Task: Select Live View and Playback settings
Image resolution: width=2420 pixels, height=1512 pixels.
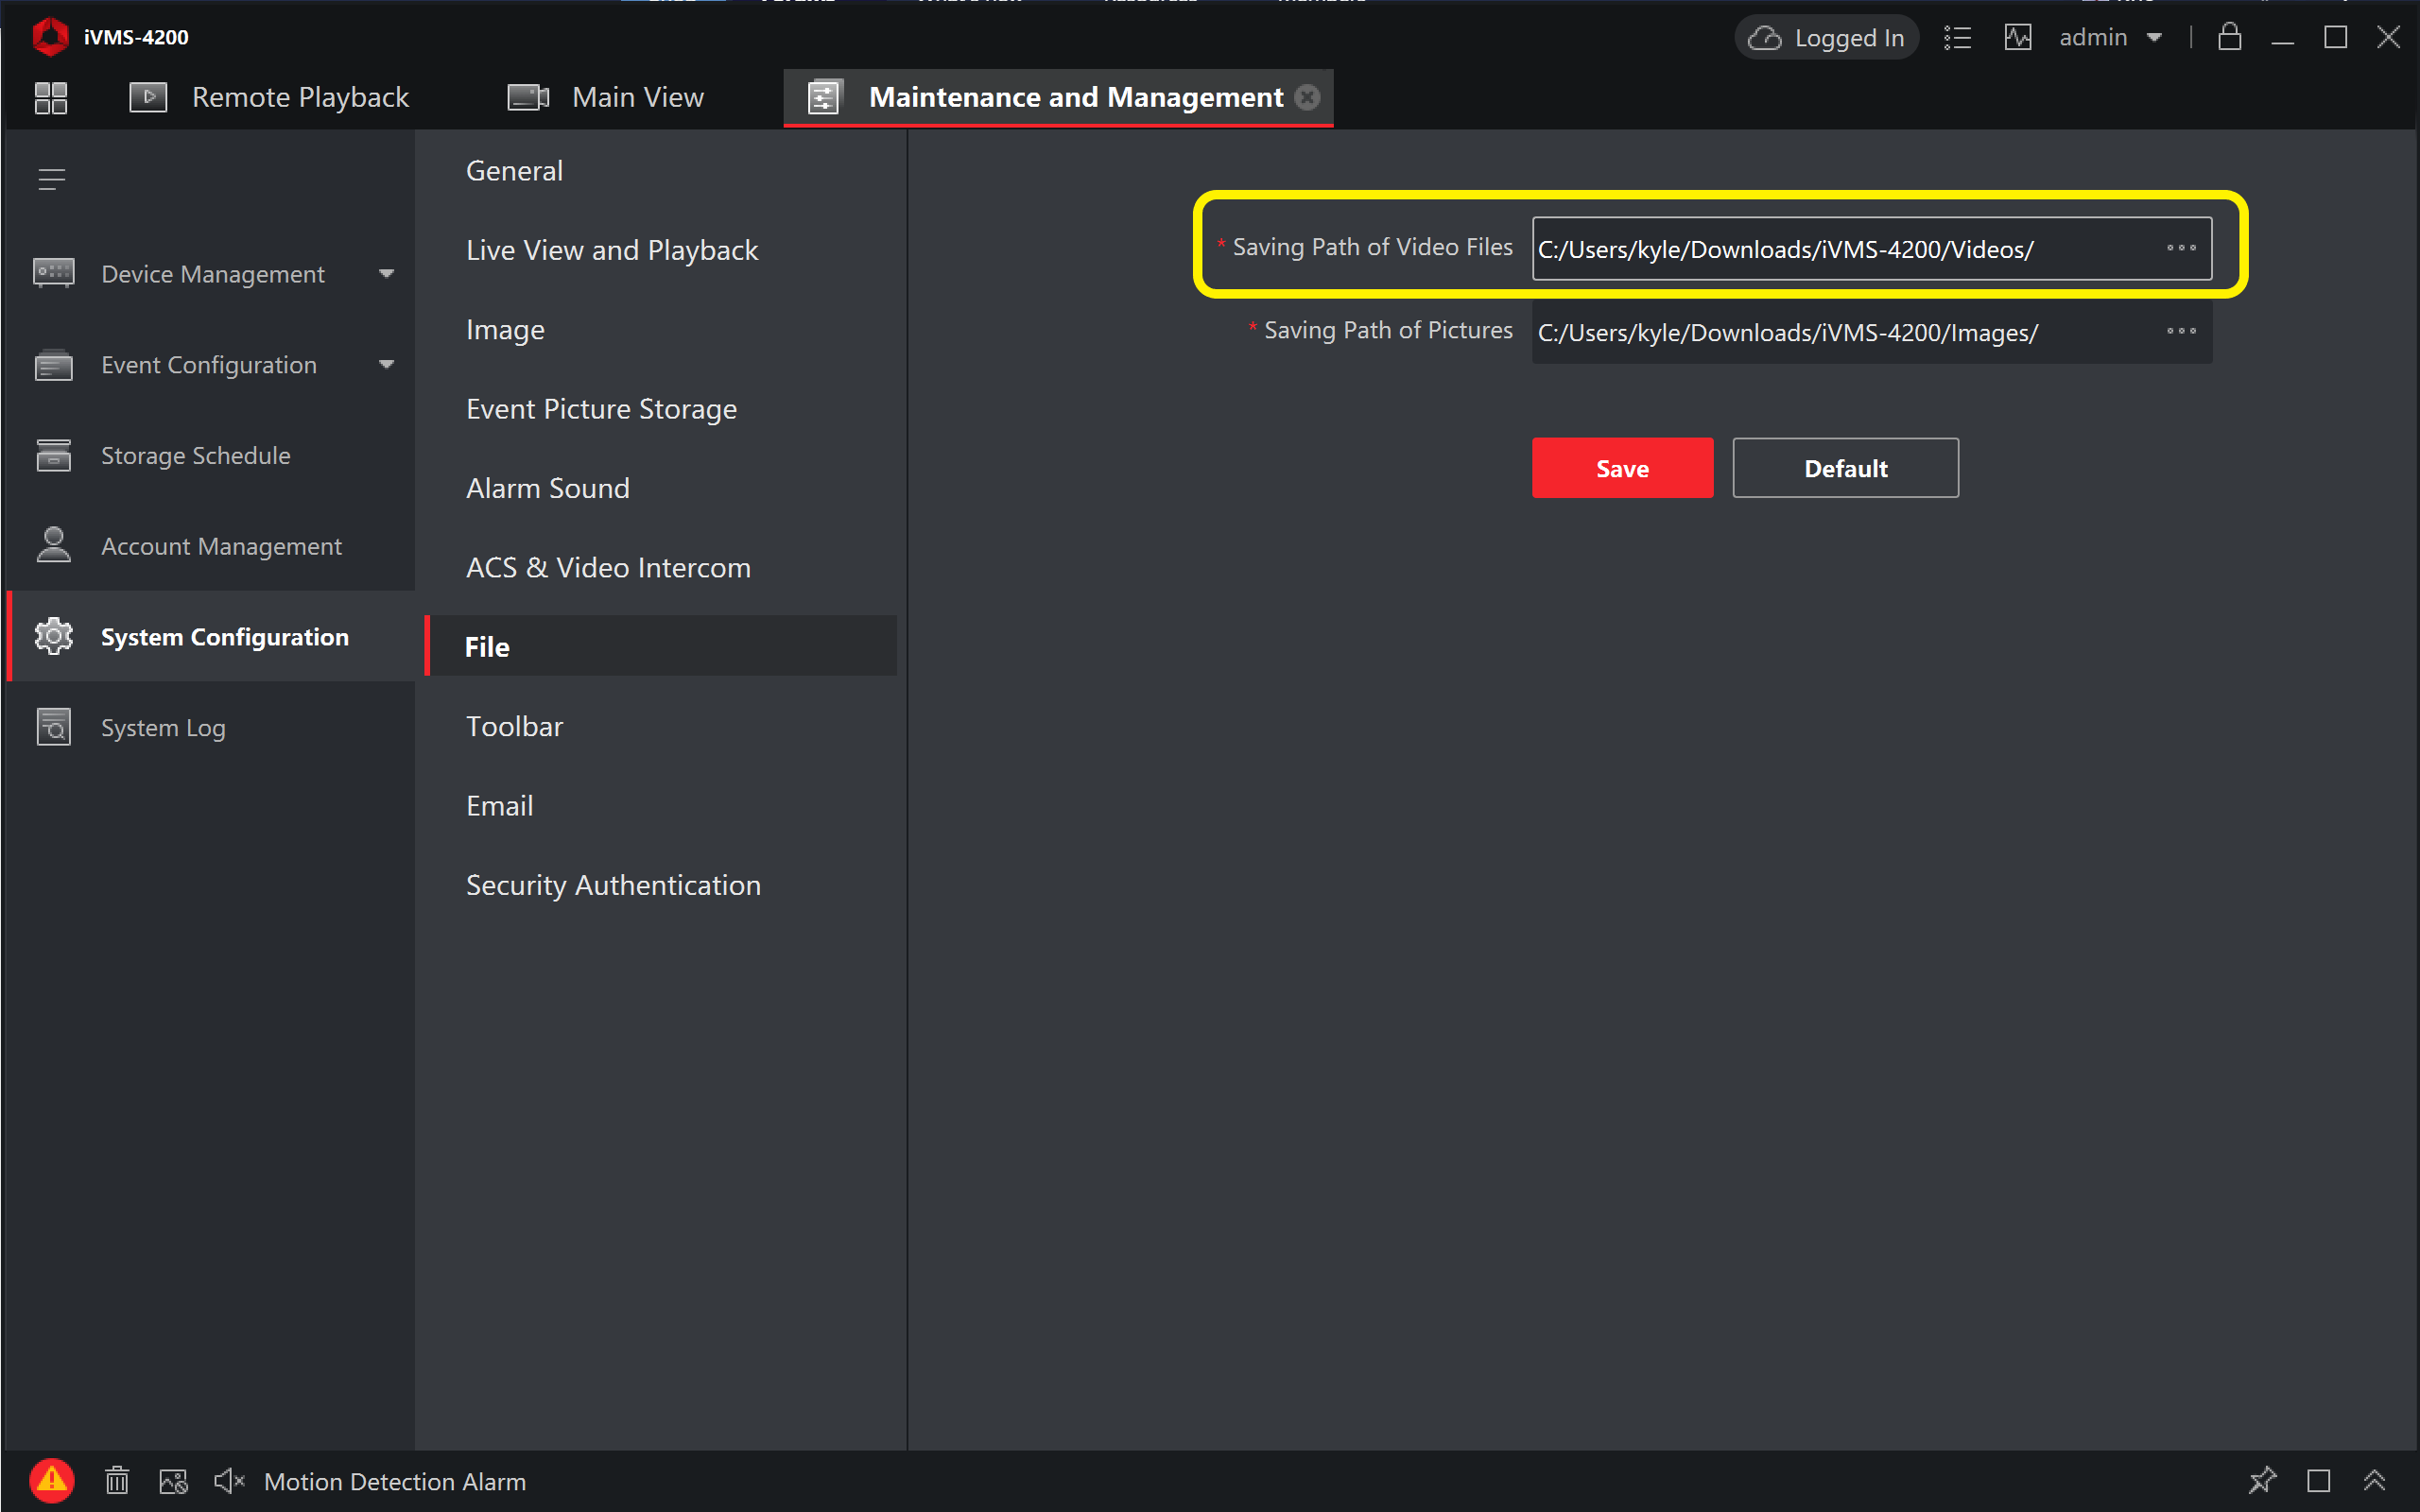Action: [x=612, y=250]
